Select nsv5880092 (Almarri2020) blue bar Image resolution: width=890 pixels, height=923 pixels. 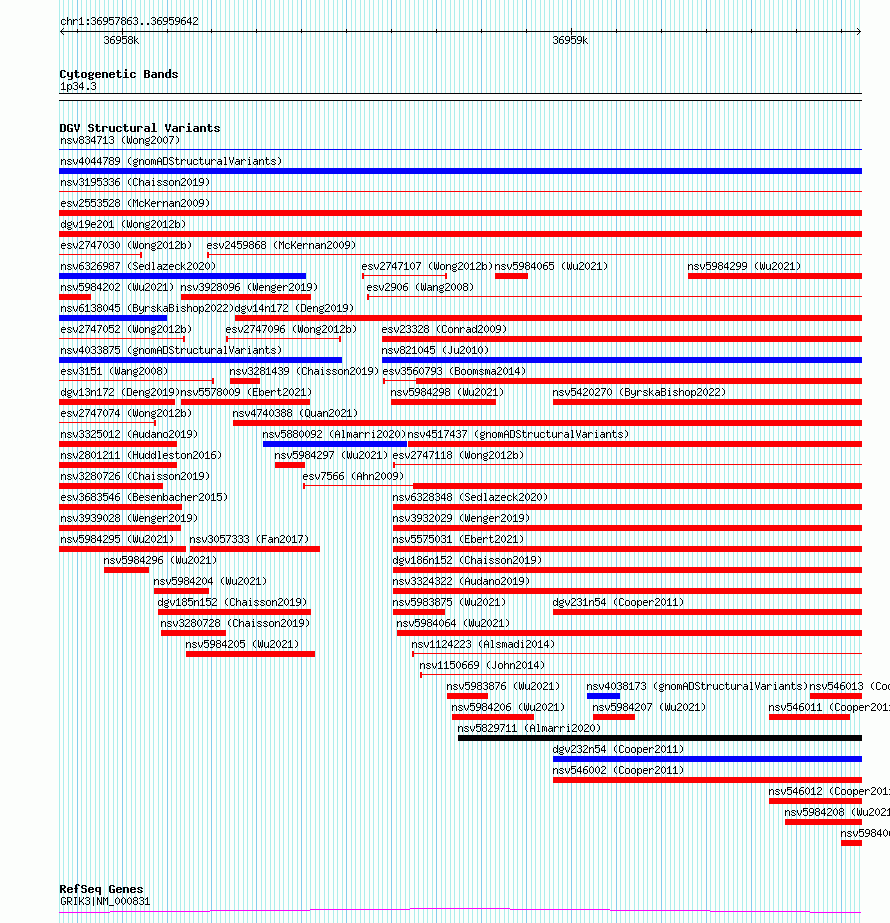click(x=335, y=444)
